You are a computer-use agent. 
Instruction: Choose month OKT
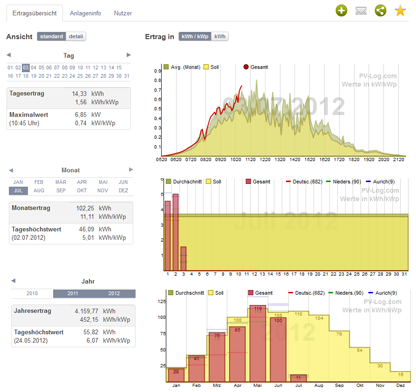pyautogui.click(x=82, y=191)
